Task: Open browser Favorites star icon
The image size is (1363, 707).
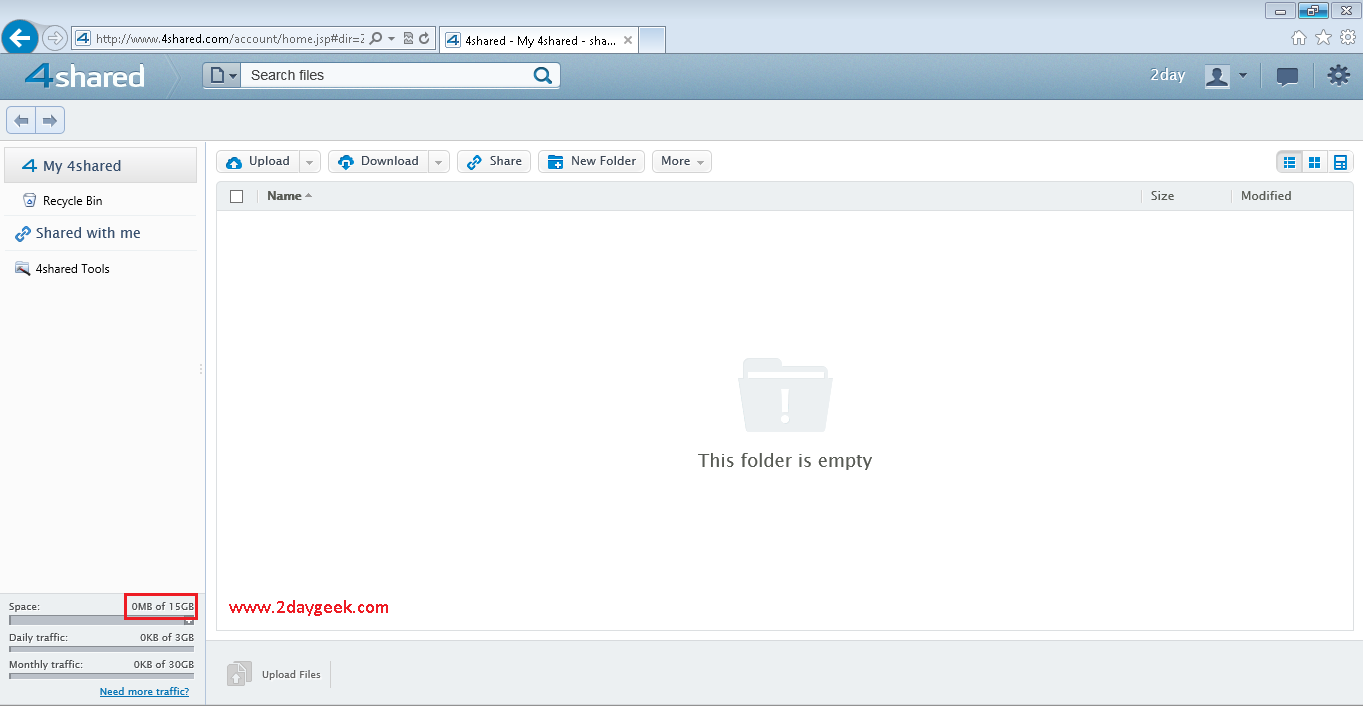Action: [1323, 38]
